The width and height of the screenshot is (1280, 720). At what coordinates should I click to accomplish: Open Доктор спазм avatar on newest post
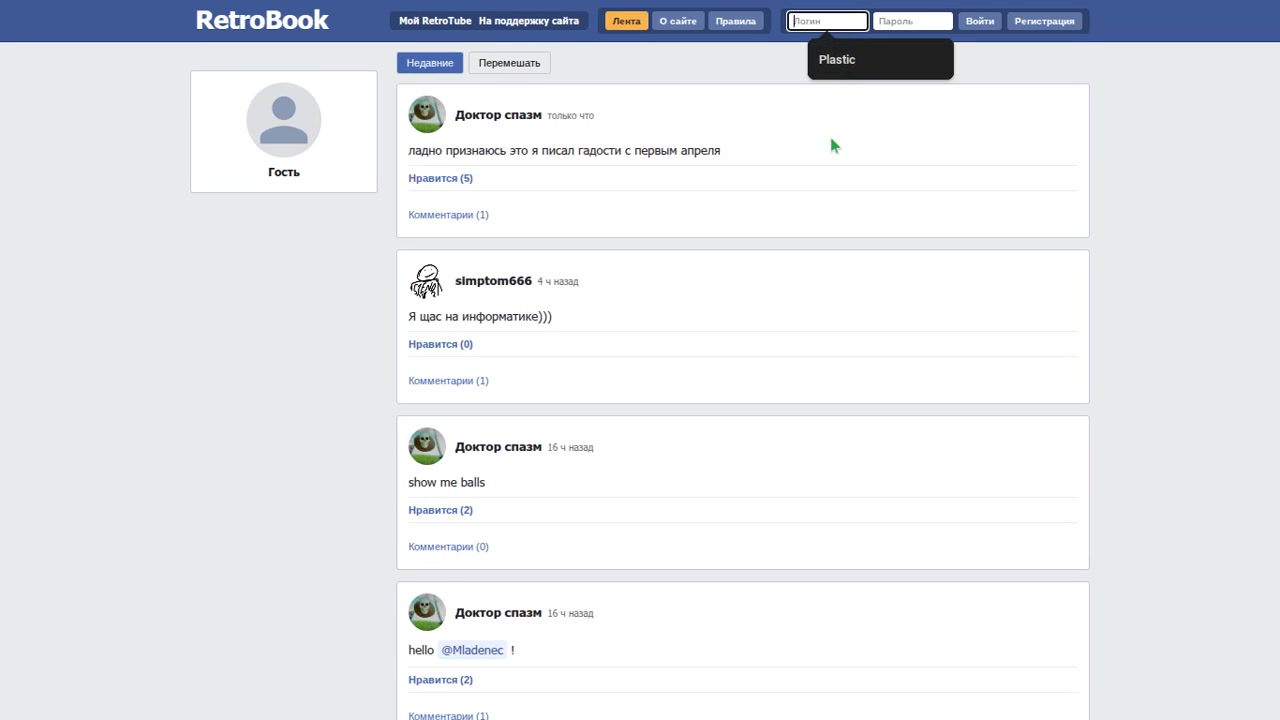click(x=427, y=115)
